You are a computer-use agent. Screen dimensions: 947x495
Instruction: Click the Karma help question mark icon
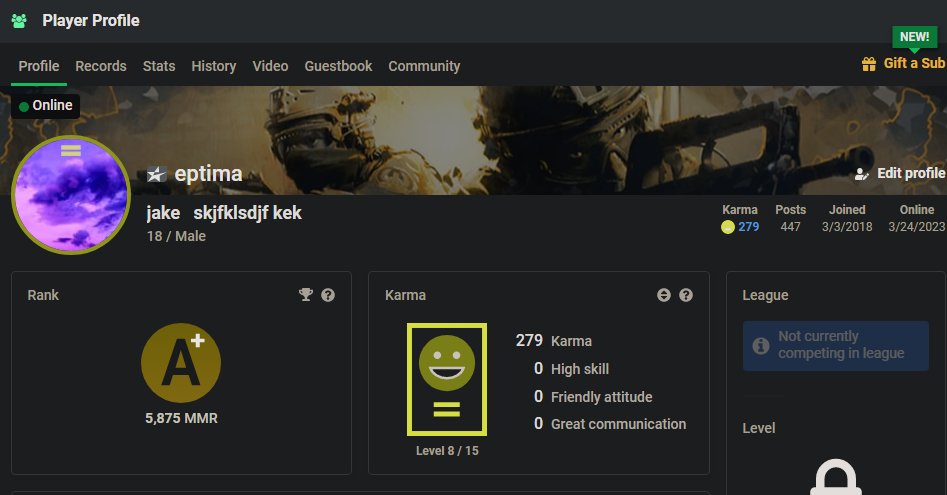click(x=685, y=295)
